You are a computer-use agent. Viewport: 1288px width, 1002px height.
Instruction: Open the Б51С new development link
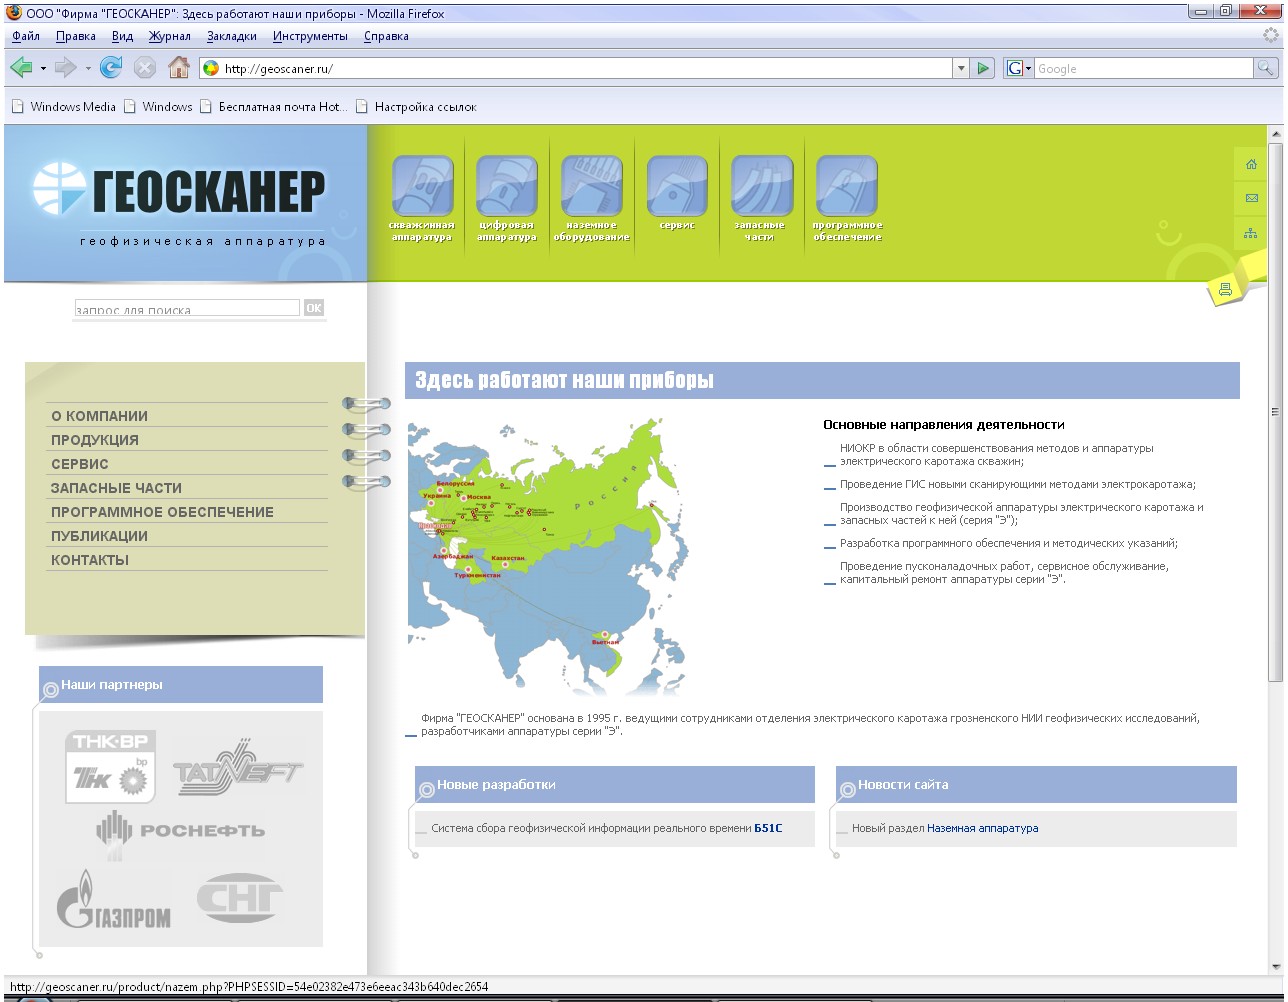pyautogui.click(x=768, y=828)
